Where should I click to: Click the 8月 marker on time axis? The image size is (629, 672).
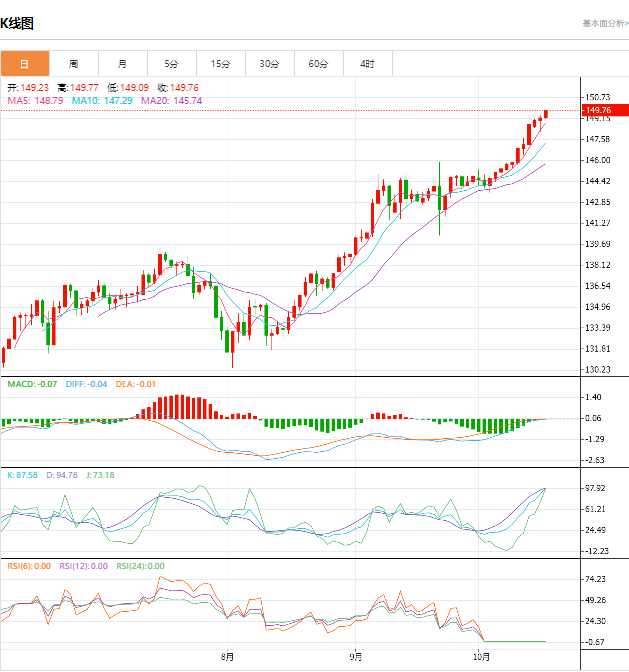coord(228,657)
